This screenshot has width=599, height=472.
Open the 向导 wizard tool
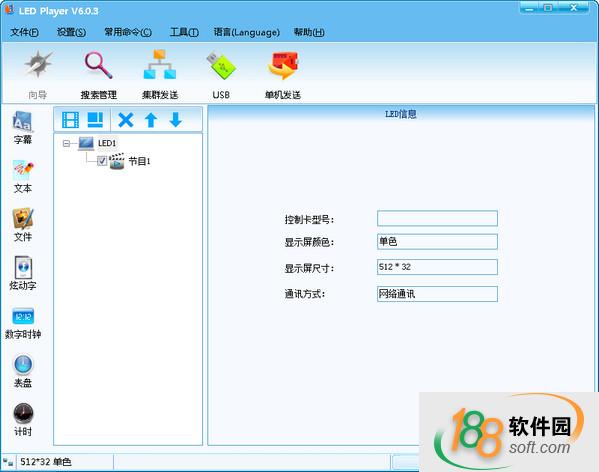[37, 74]
